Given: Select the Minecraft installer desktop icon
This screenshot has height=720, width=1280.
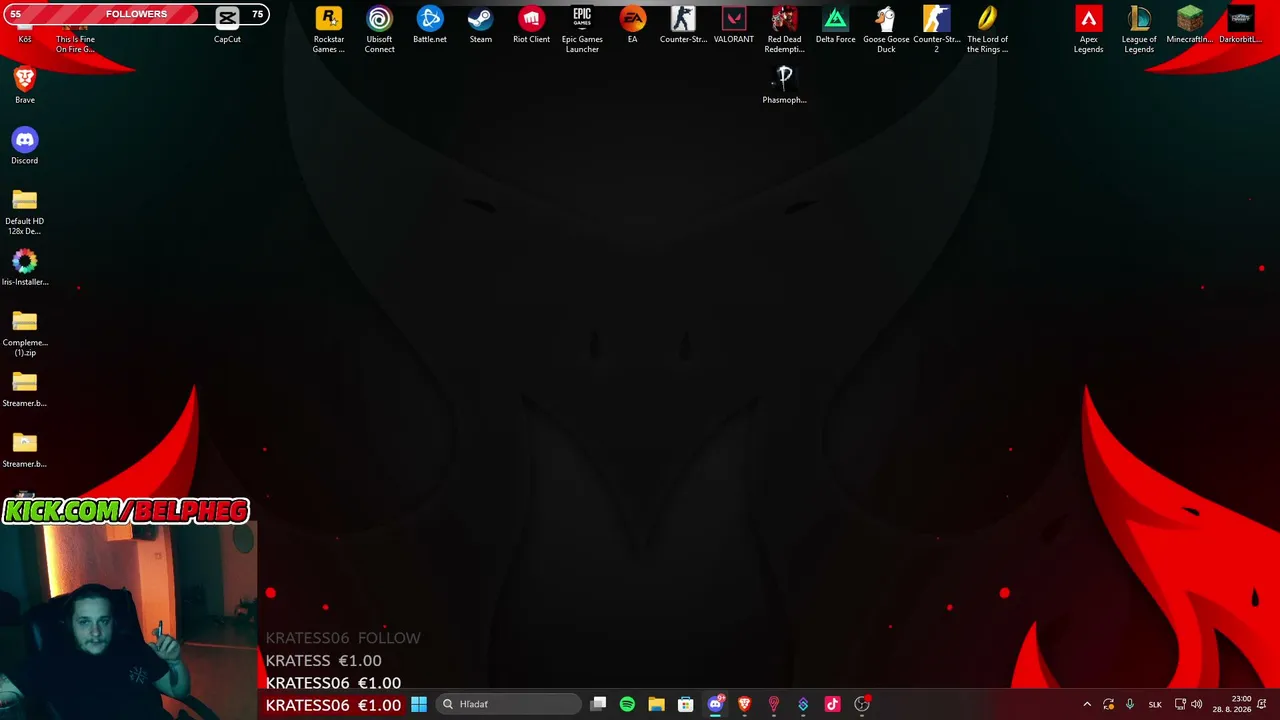Looking at the screenshot, I should click(1189, 26).
